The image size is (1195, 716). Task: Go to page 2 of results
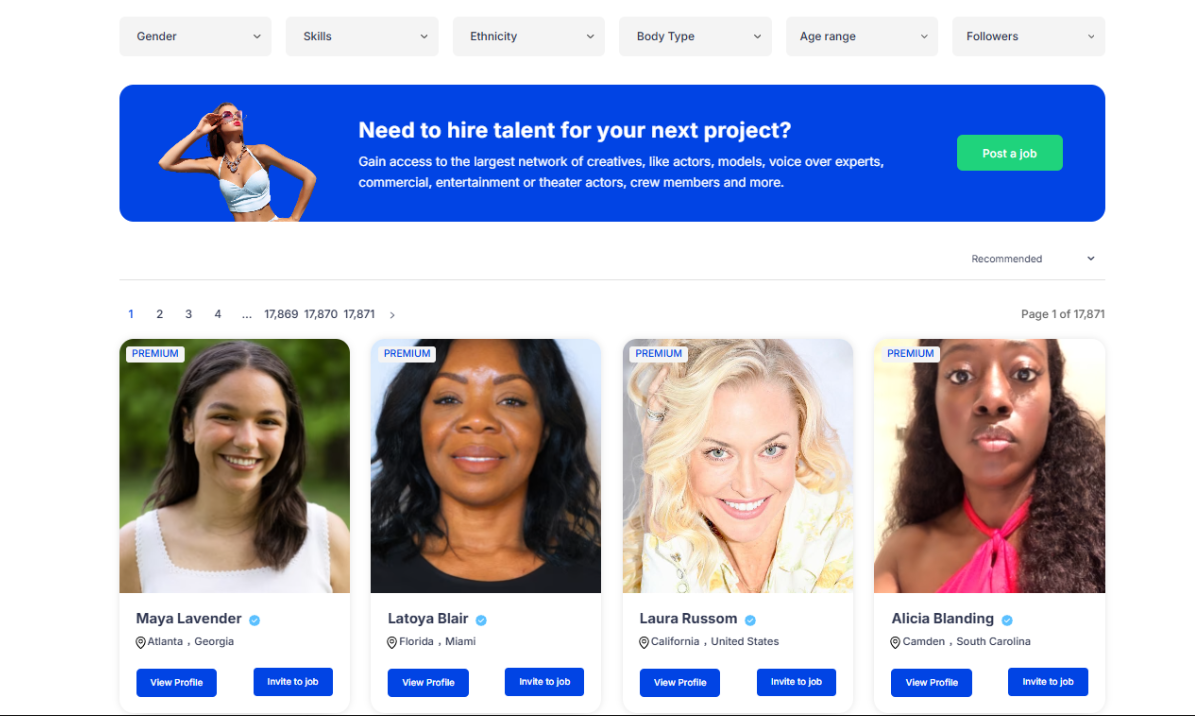coord(159,314)
